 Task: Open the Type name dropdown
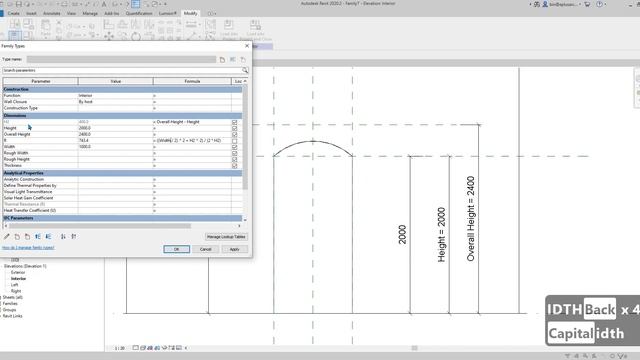point(122,60)
